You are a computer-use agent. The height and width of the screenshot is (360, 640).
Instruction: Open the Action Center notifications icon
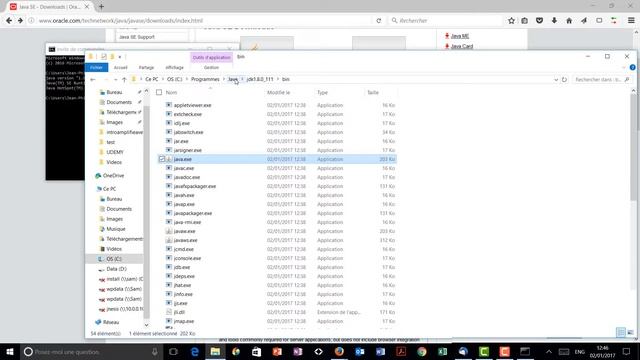pyautogui.click(x=626, y=351)
